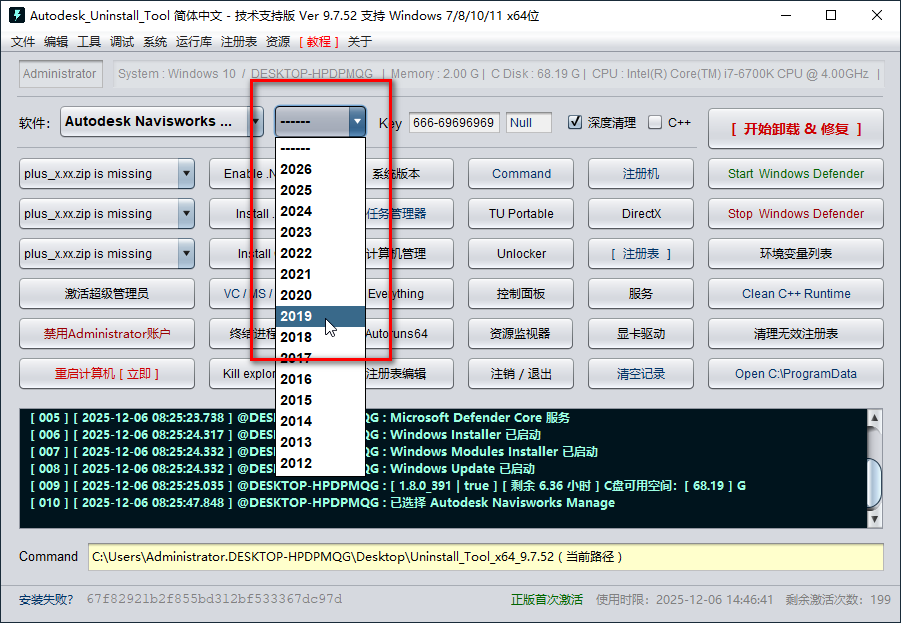
Task: Uncheck the 深度清理 checkbox
Action: tap(575, 122)
